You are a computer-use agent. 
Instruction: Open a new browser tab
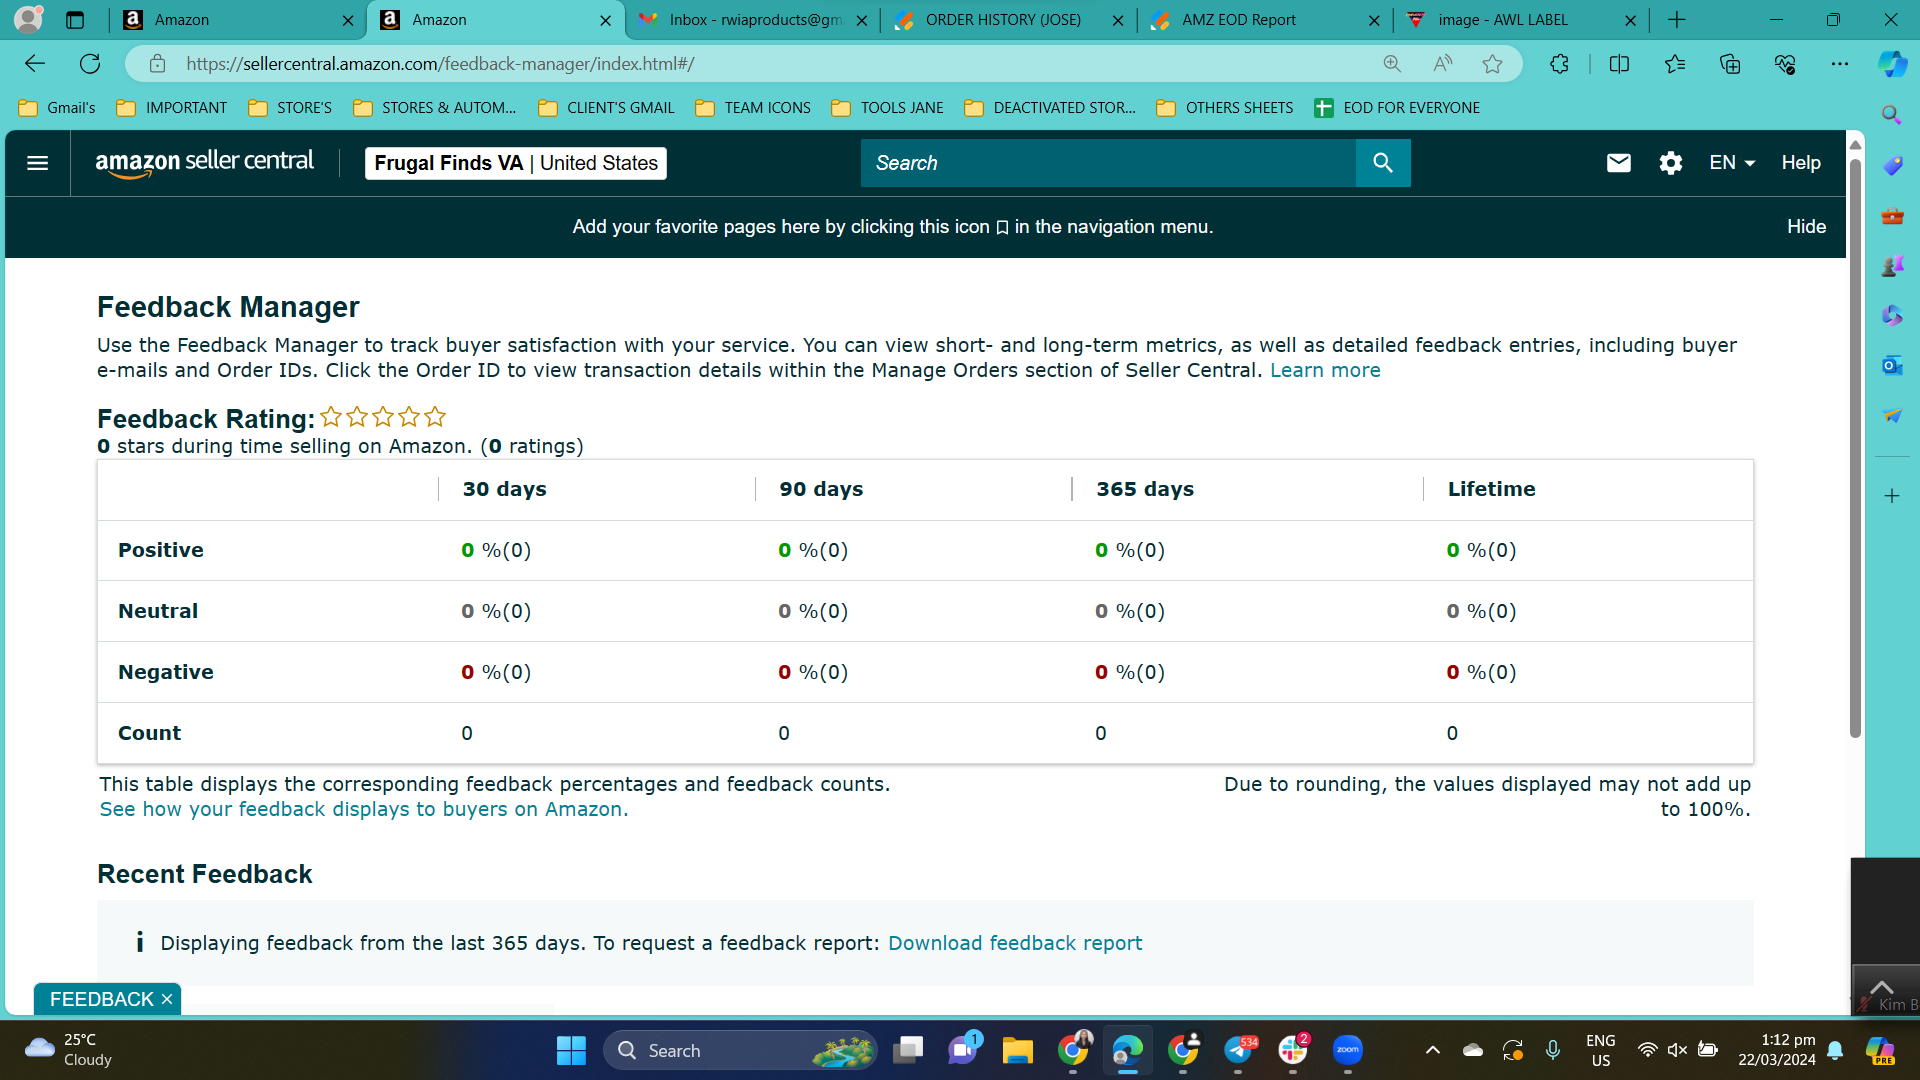1677,20
